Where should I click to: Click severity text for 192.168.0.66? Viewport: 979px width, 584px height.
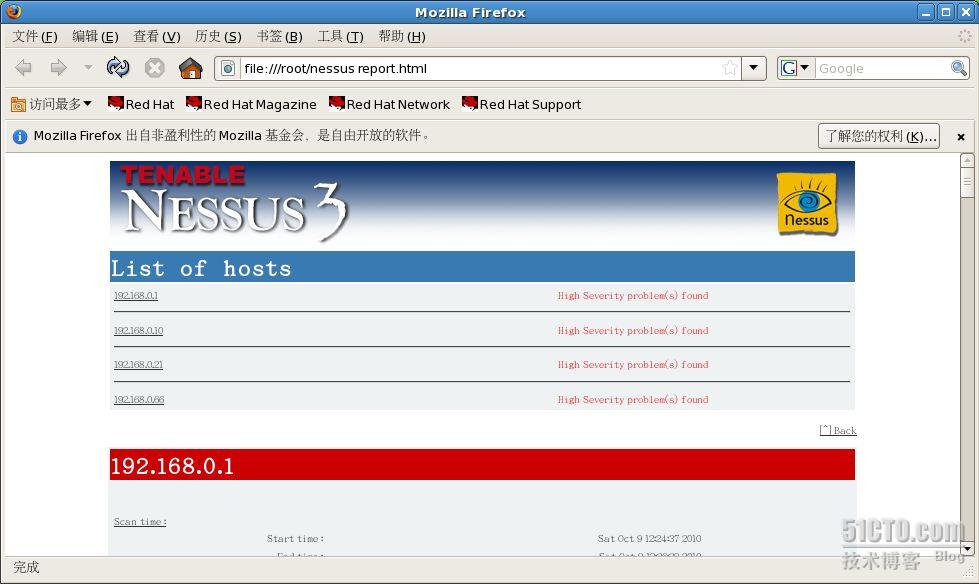(x=632, y=400)
